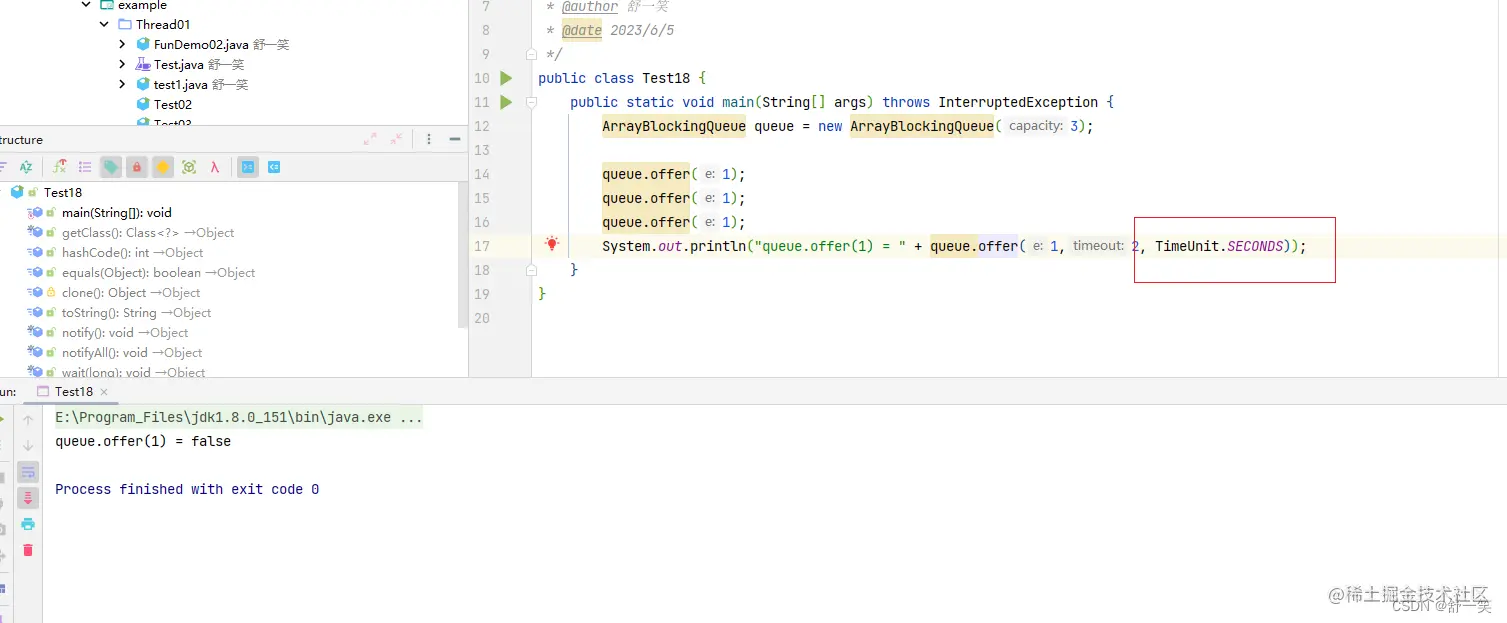Toggle Sort Alphabetically in Structure toolbar
Image resolution: width=1507 pixels, height=623 pixels.
click(x=27, y=167)
